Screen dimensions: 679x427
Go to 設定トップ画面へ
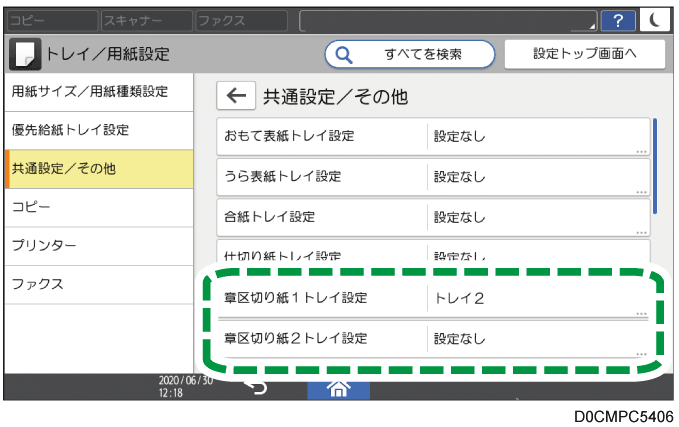pos(585,54)
